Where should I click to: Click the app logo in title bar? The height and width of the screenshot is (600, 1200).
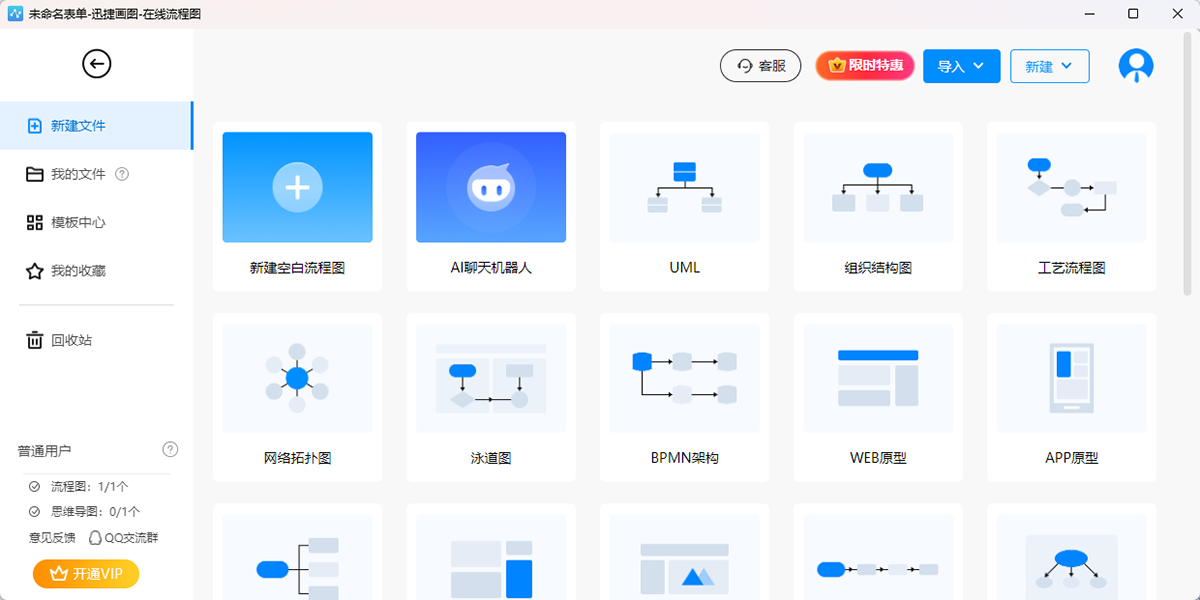click(15, 14)
